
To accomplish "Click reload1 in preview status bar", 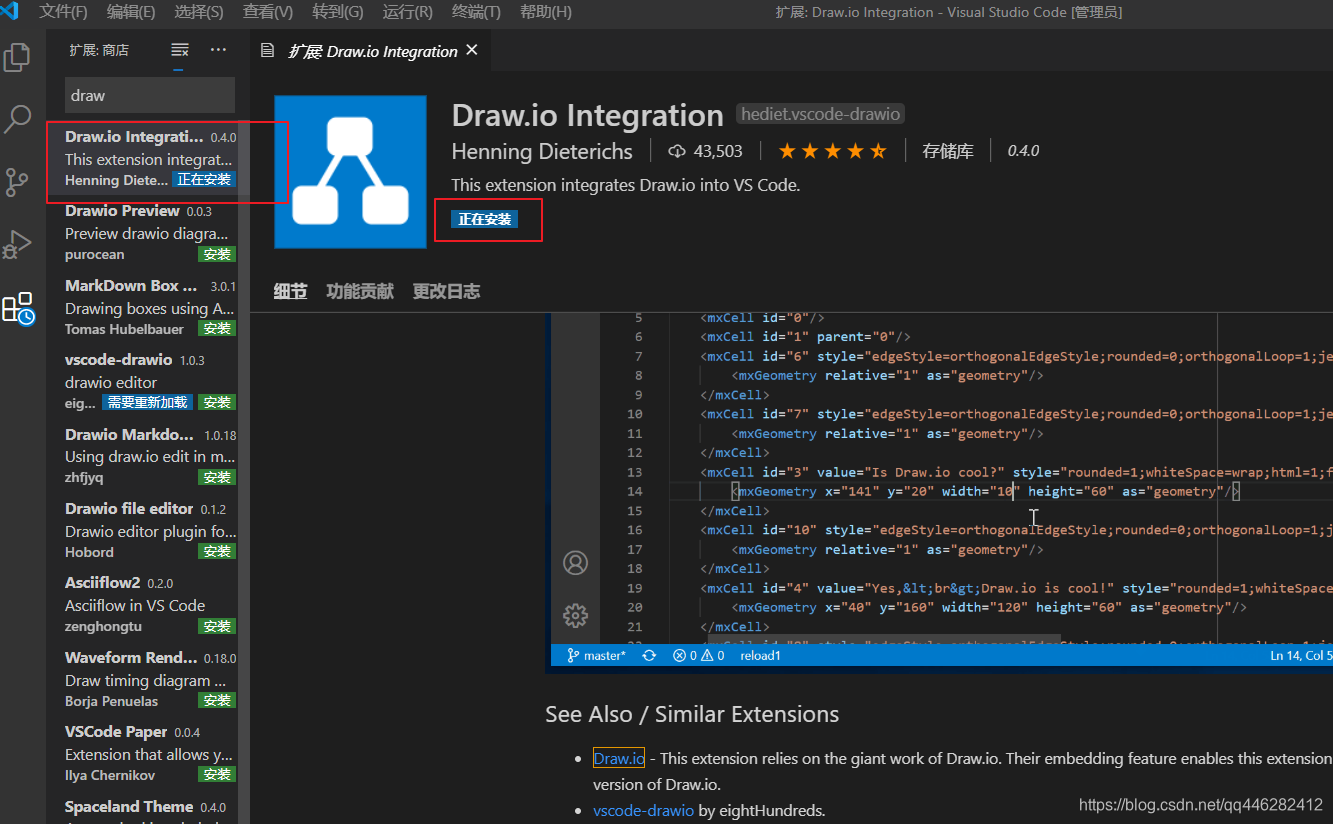I will [x=760, y=655].
